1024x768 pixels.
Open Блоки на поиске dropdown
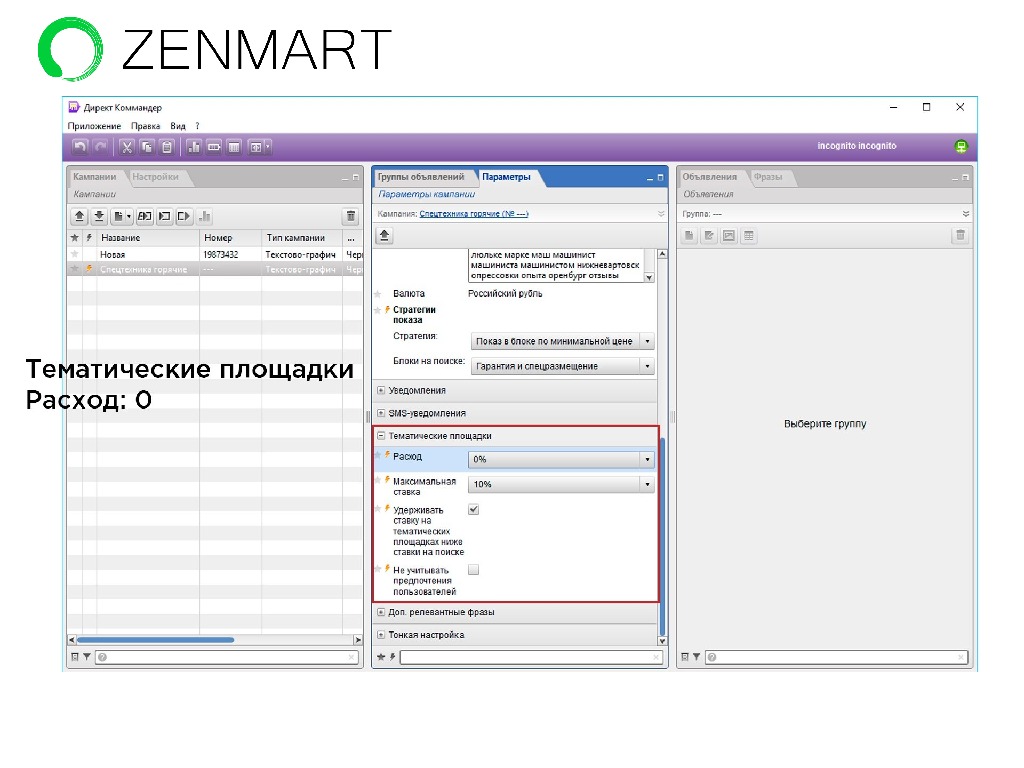[x=562, y=366]
